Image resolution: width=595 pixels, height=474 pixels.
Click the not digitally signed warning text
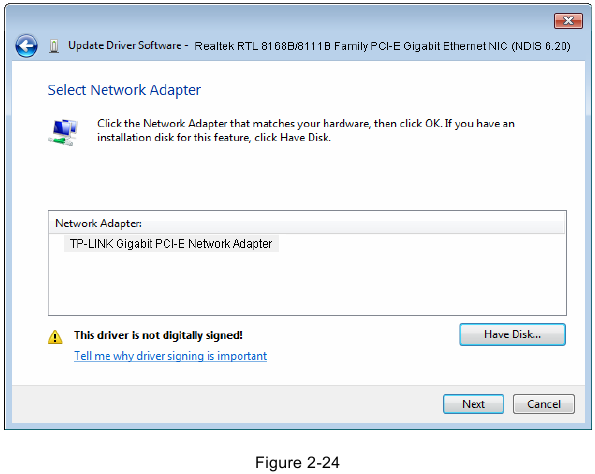(x=158, y=335)
